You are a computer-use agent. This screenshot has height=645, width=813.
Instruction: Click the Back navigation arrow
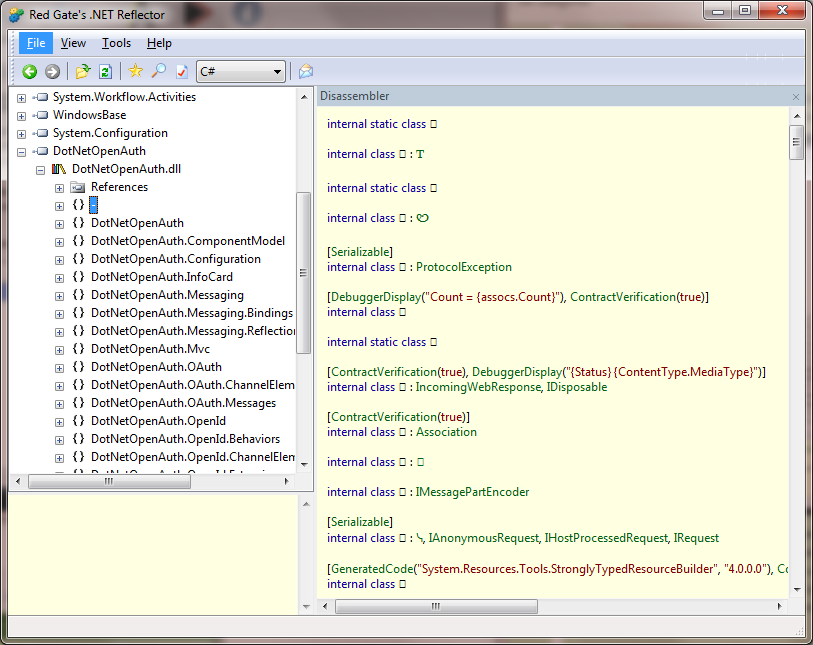pos(30,72)
